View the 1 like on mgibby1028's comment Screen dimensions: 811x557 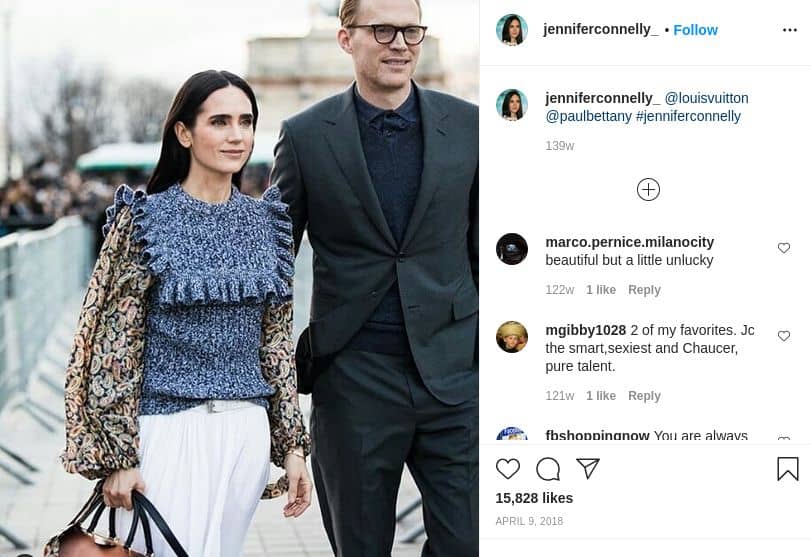600,396
